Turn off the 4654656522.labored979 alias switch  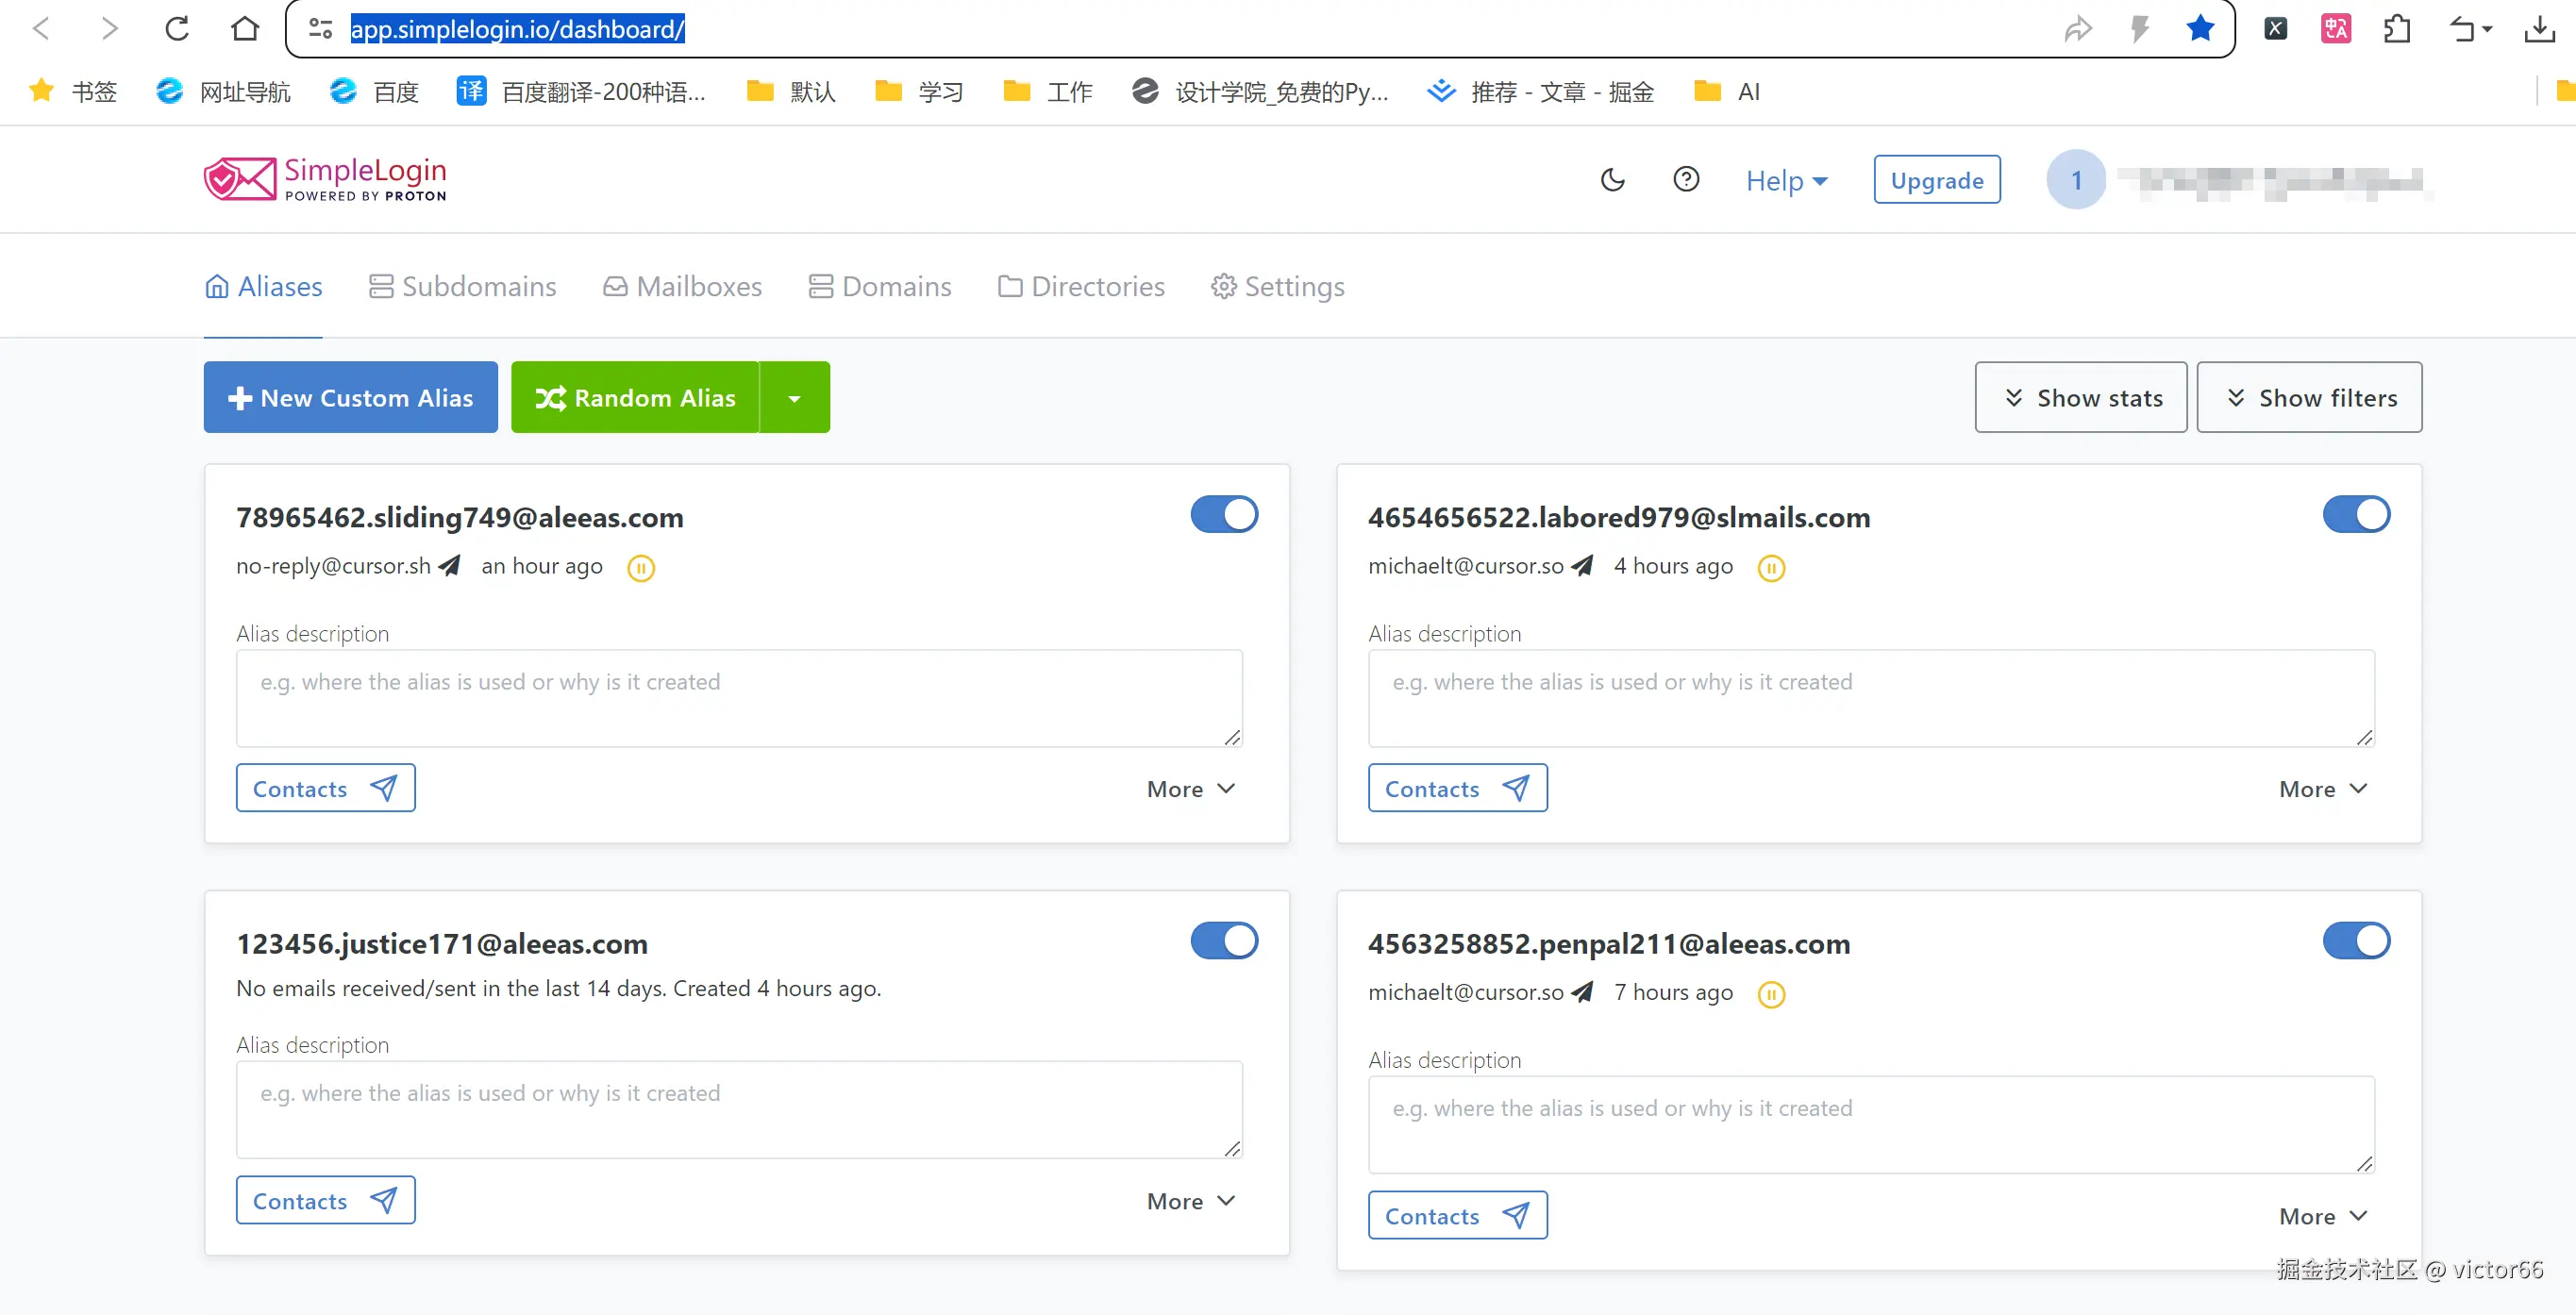pos(2355,515)
